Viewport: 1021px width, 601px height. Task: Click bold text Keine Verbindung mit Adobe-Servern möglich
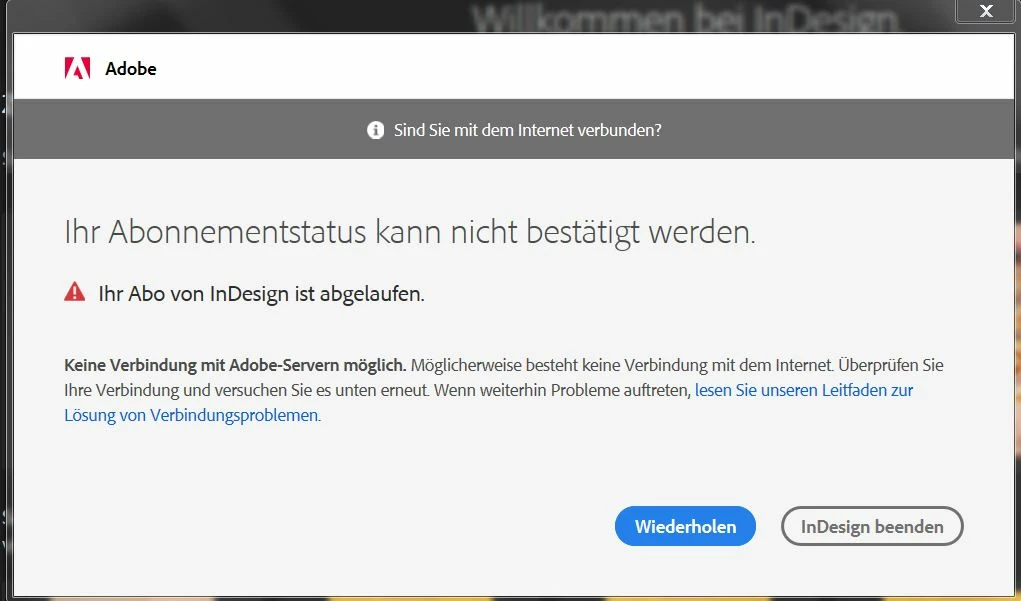coord(235,365)
